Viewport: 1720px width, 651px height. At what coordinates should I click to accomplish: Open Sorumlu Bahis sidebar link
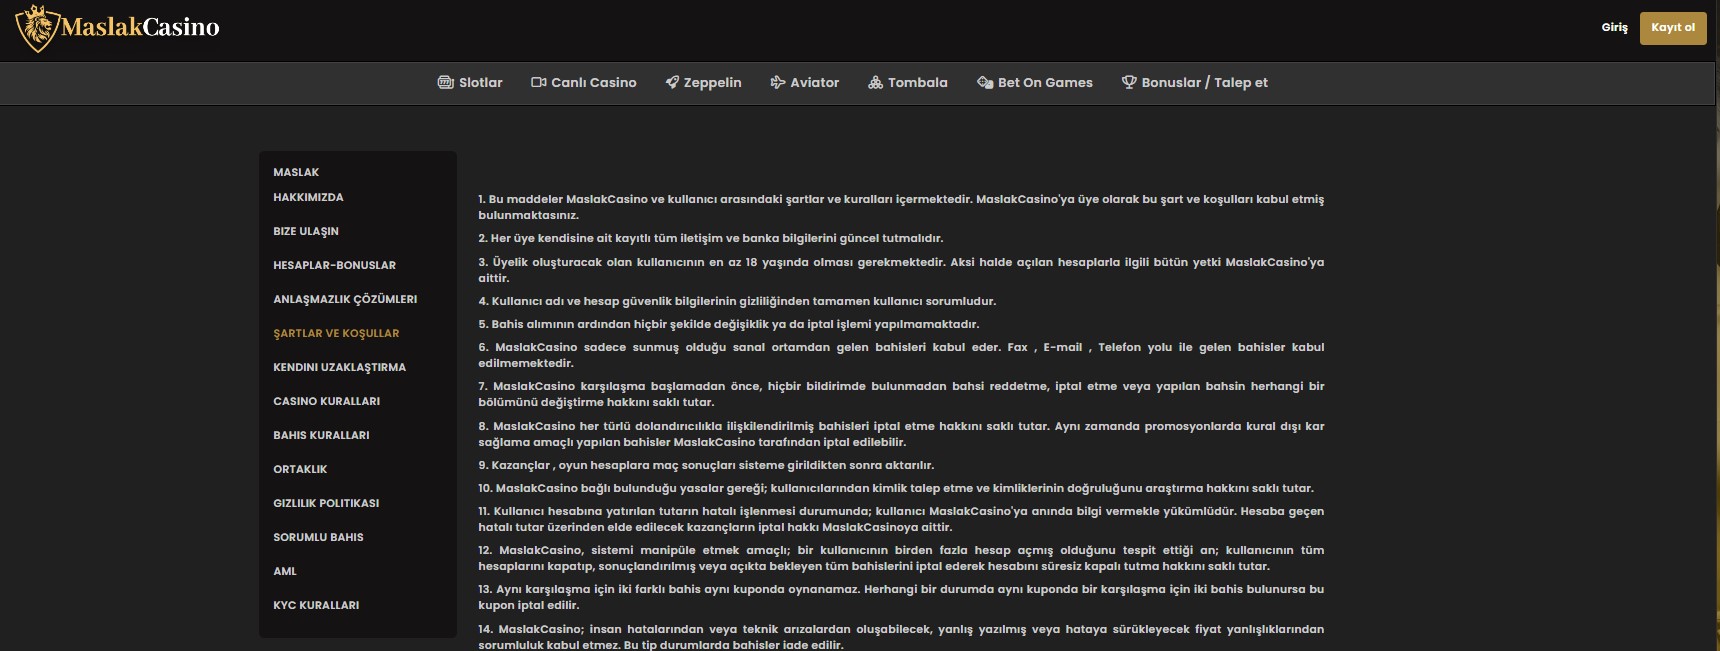pos(318,537)
